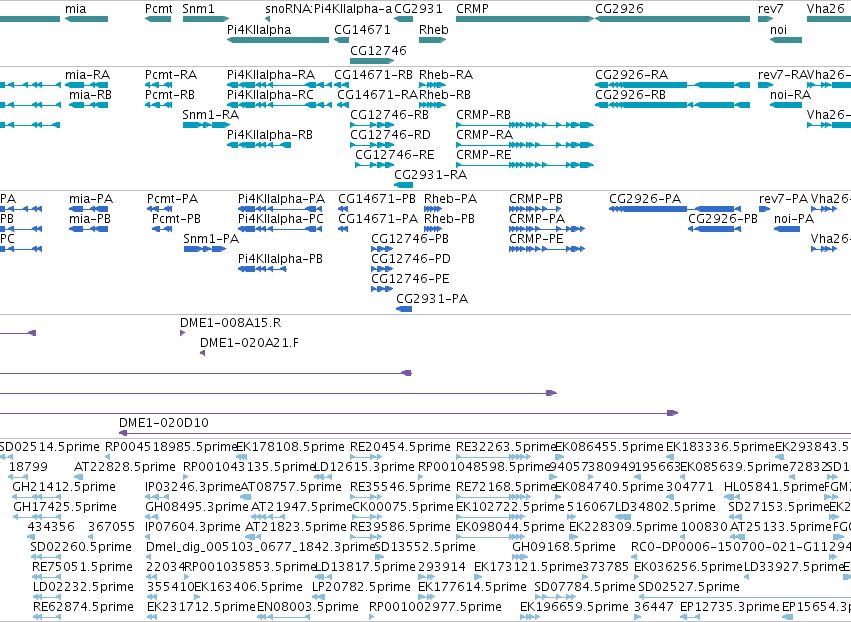Image resolution: width=851 pixels, height=622 pixels.
Task: Click the SD02527.5prime EST label
Action: pos(689,587)
